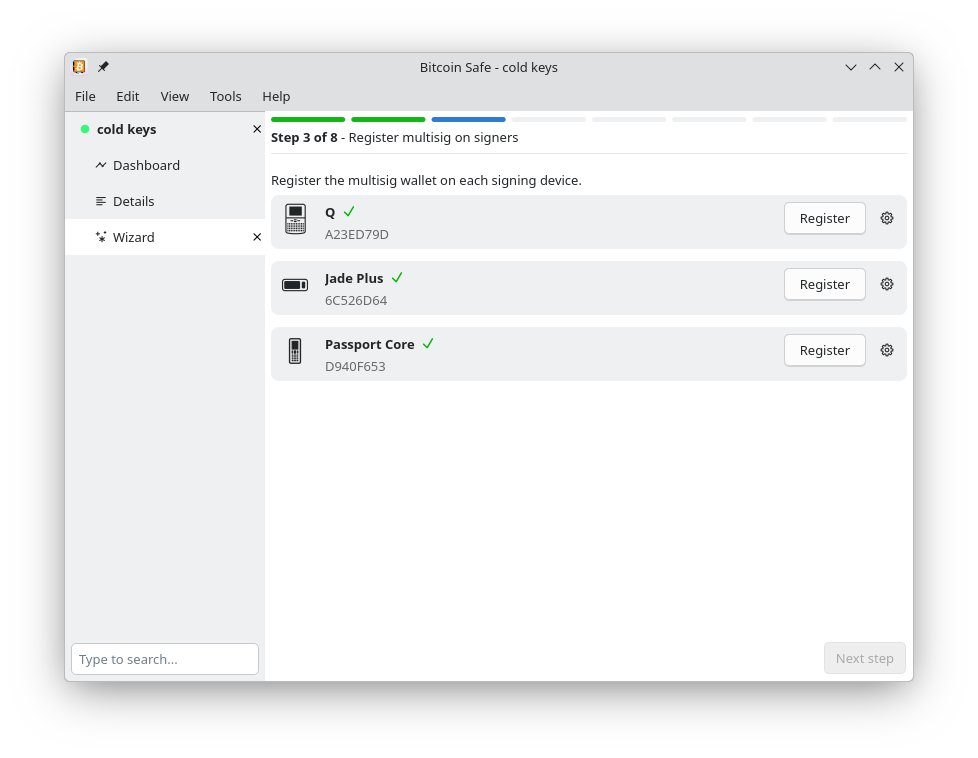Click the second green progress step bar

tap(388, 119)
